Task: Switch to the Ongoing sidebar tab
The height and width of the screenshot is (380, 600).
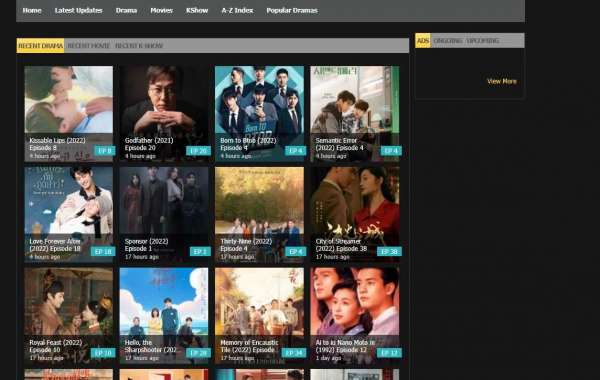Action: coord(448,41)
